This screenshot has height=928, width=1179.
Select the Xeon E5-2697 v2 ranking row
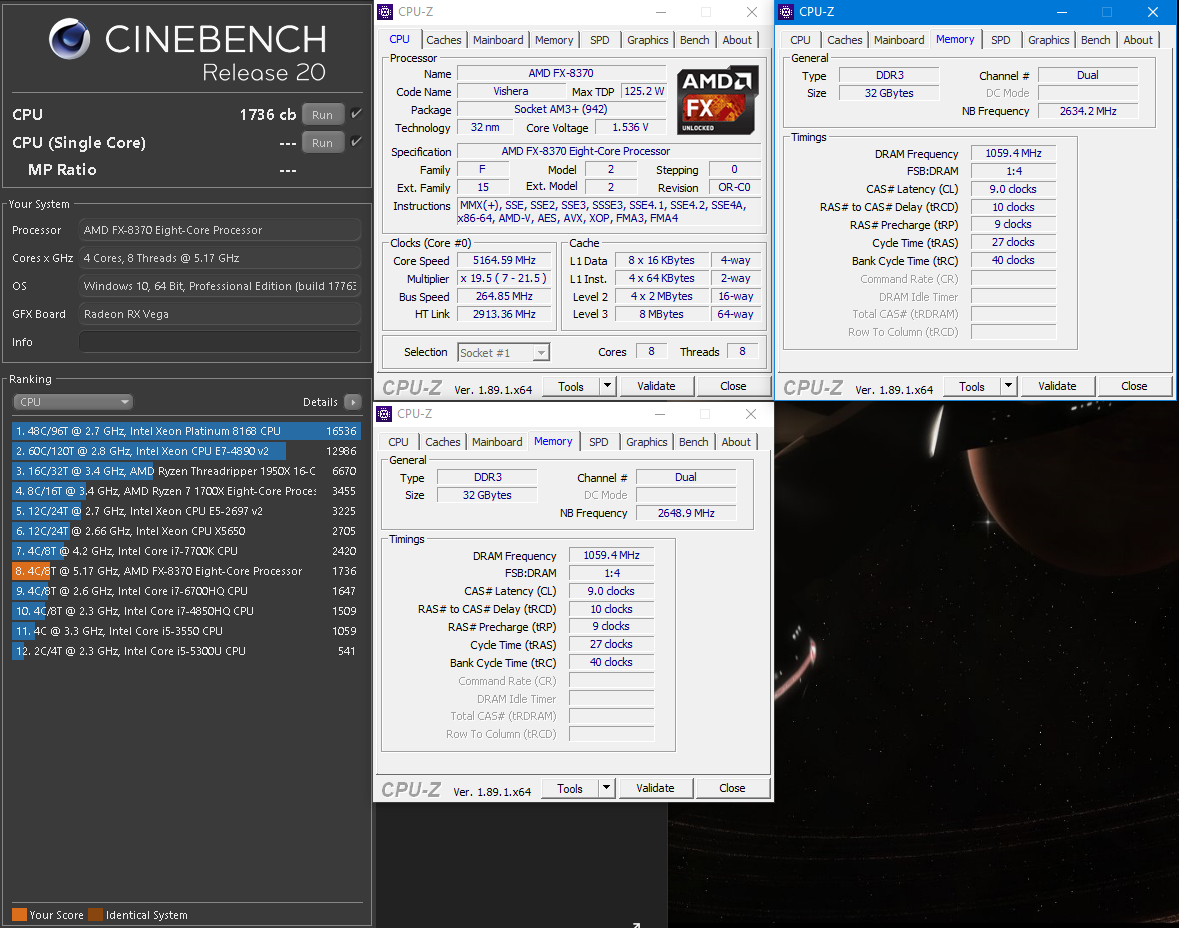click(186, 511)
